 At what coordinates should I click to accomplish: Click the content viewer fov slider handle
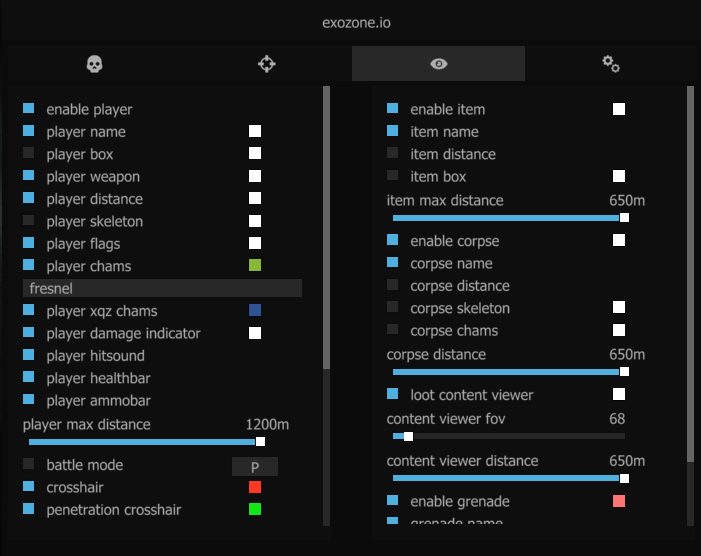408,436
